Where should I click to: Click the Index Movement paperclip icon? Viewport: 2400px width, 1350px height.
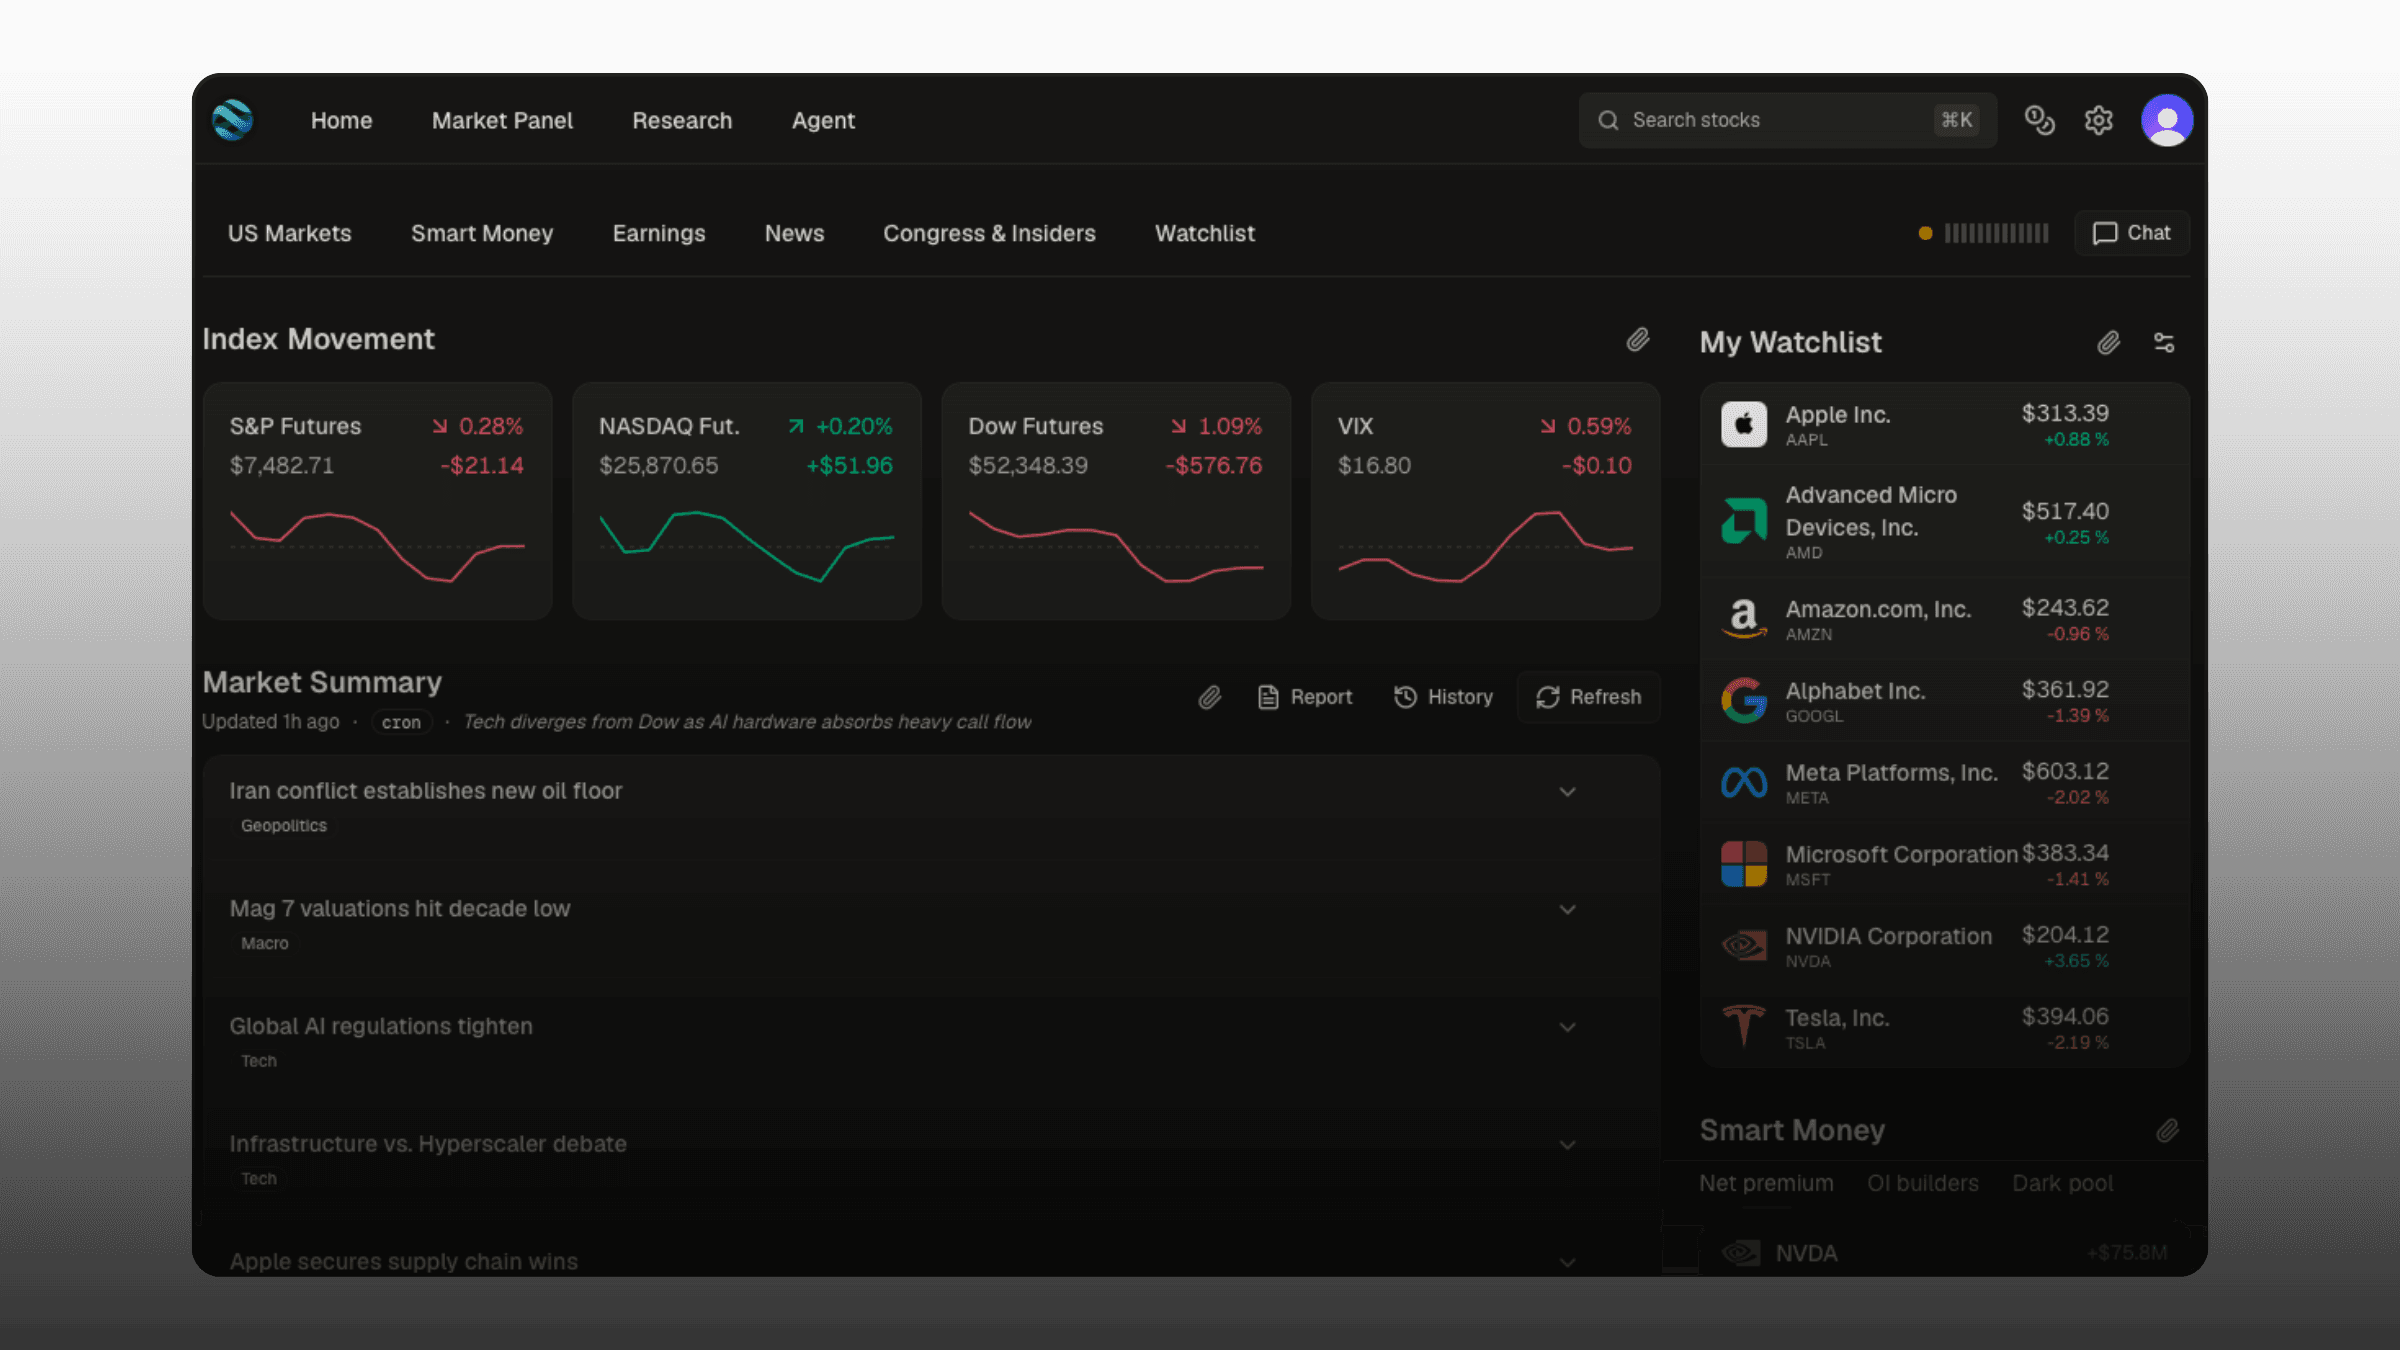click(1637, 340)
